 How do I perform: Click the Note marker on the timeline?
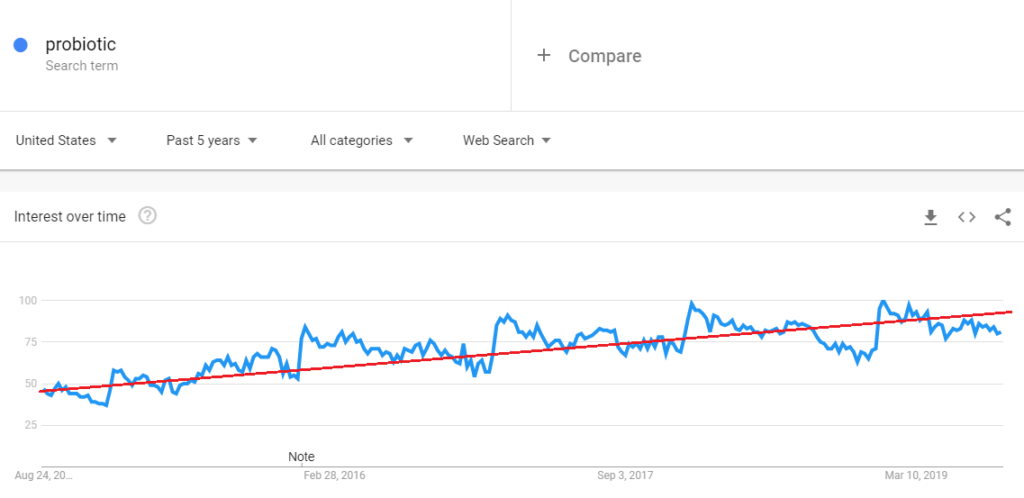pos(301,457)
